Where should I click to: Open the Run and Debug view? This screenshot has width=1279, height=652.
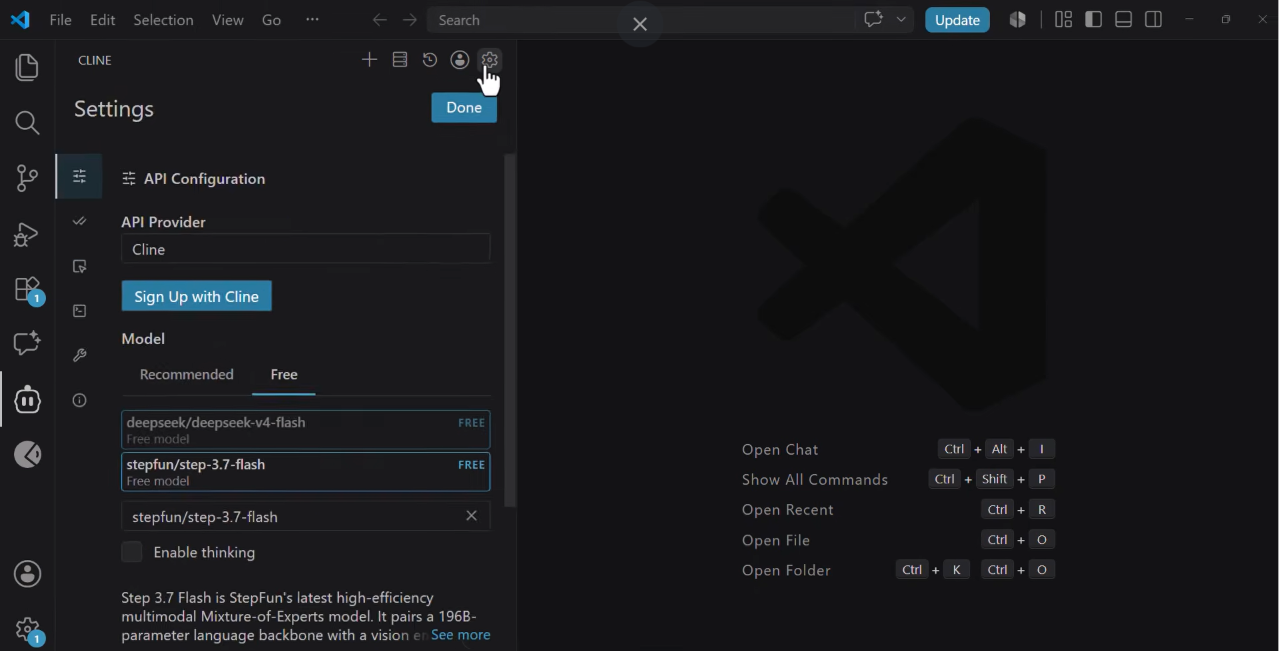(x=27, y=234)
